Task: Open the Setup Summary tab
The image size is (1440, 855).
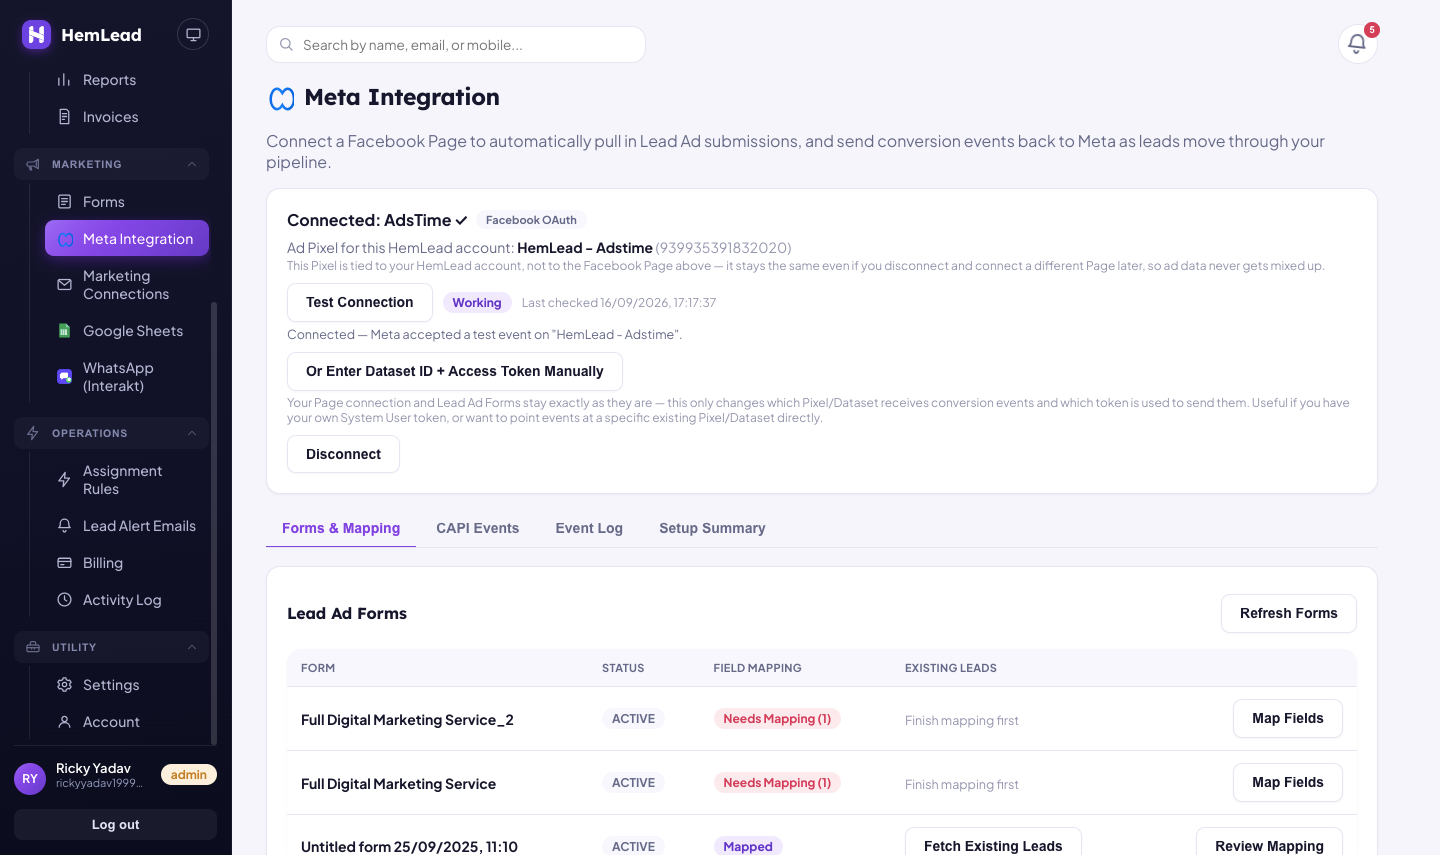Action: coord(712,528)
